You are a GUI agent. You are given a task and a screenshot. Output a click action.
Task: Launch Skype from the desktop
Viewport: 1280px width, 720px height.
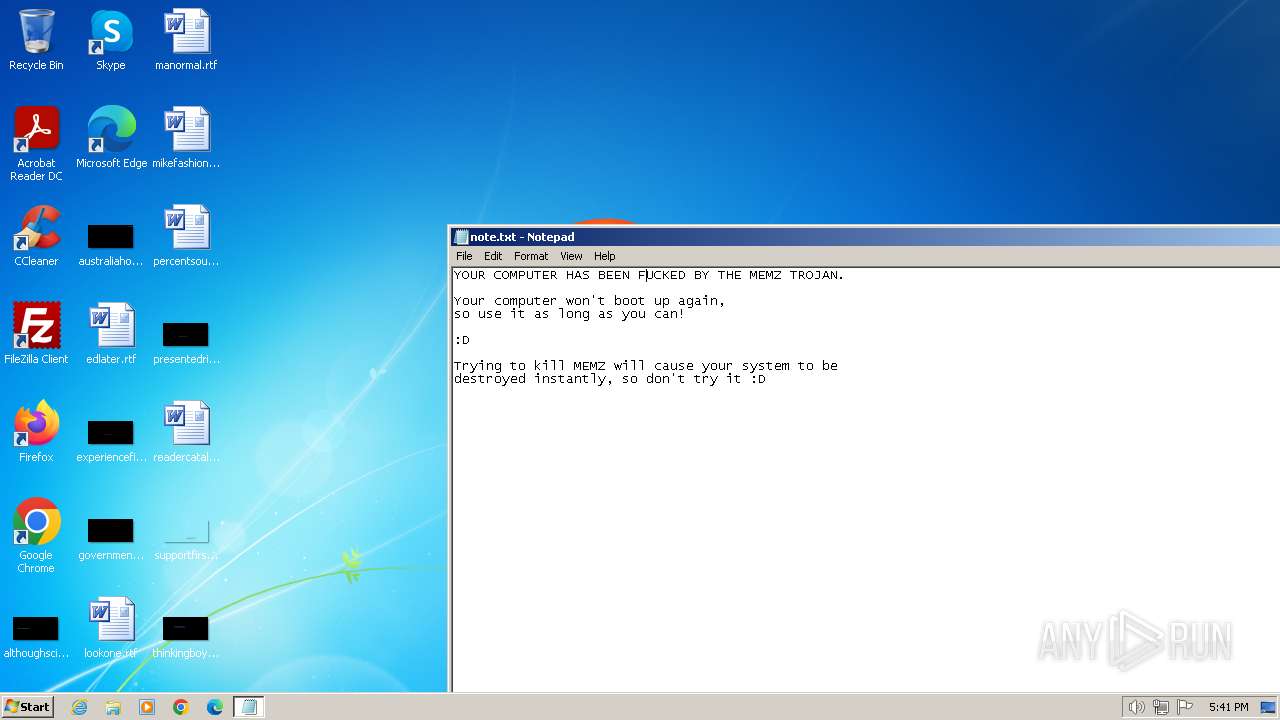pyautogui.click(x=111, y=40)
